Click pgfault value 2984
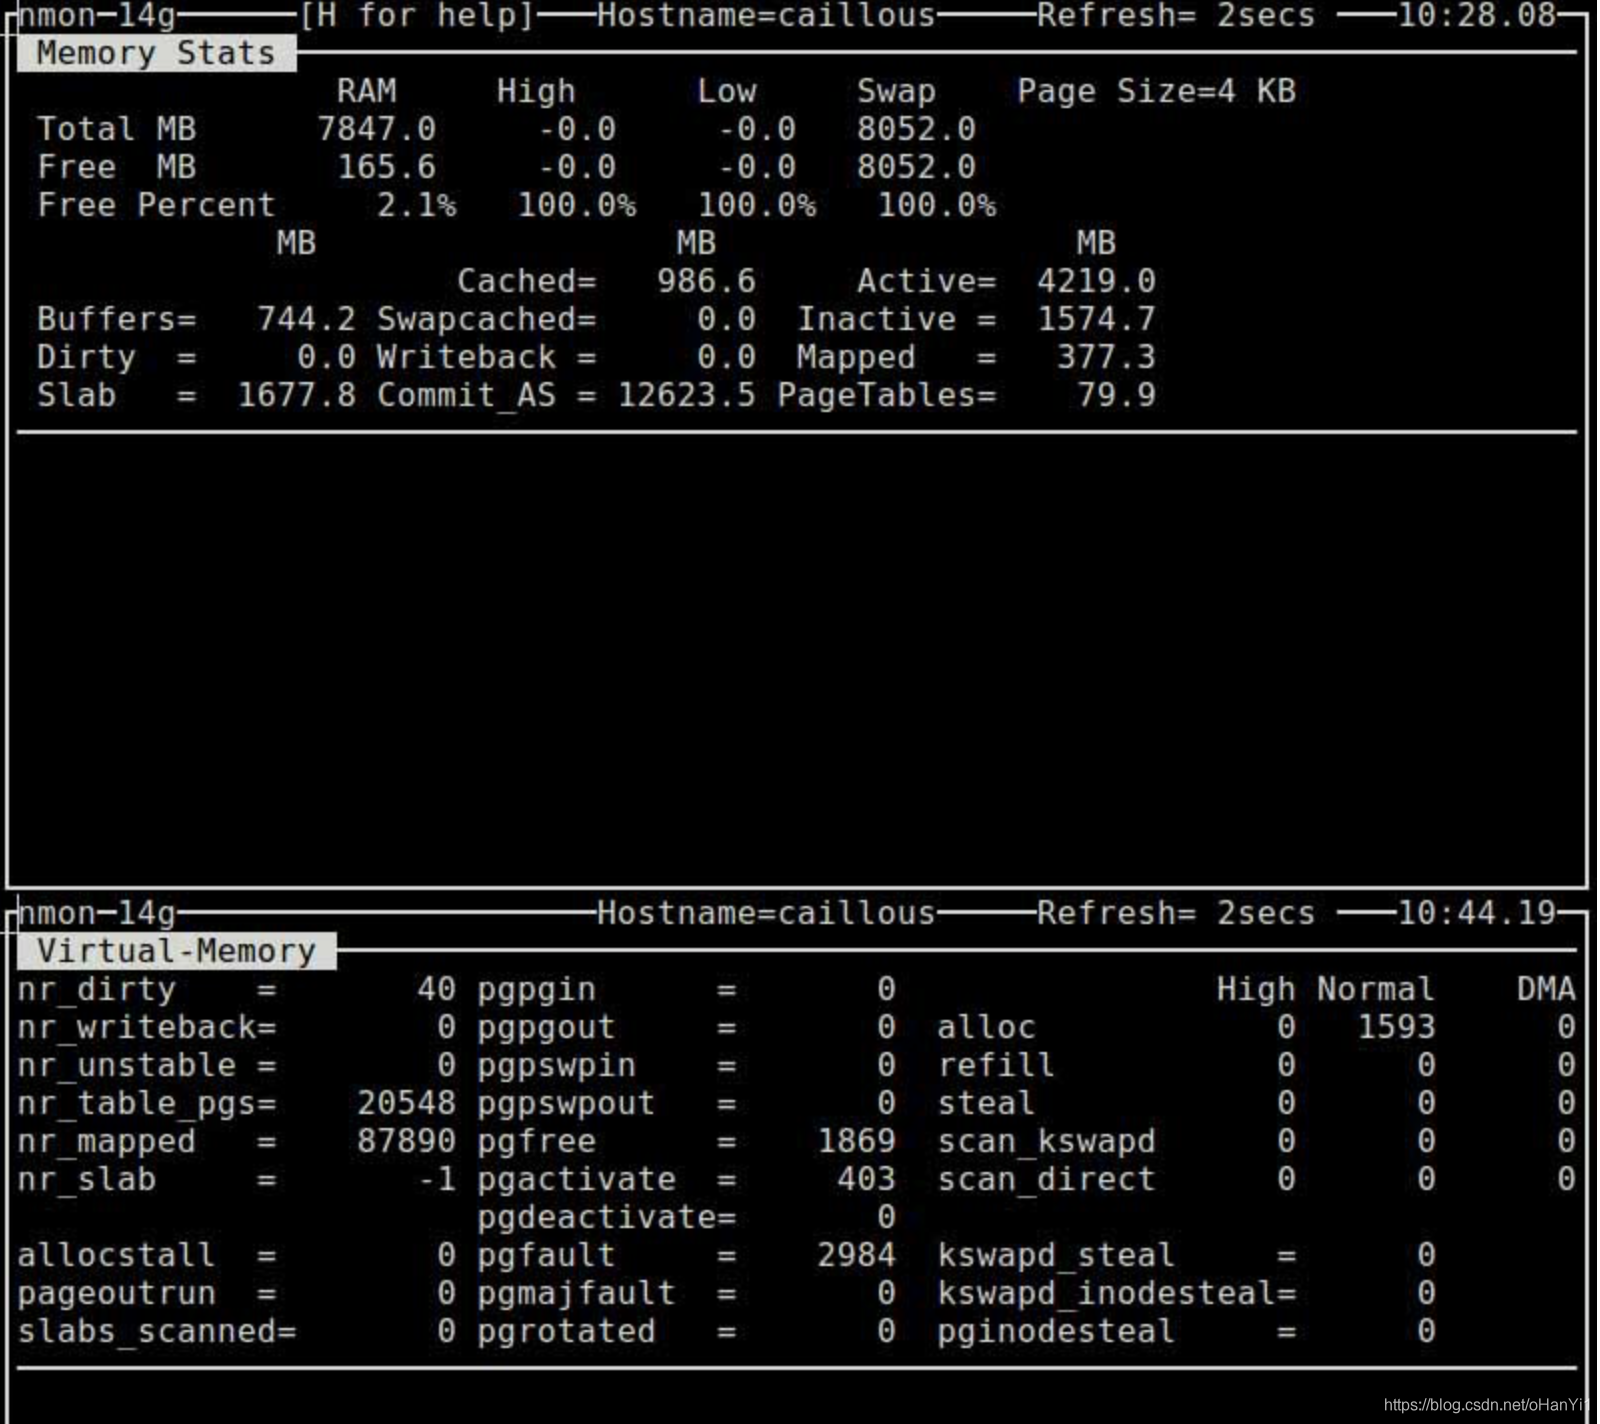 pos(856,1255)
